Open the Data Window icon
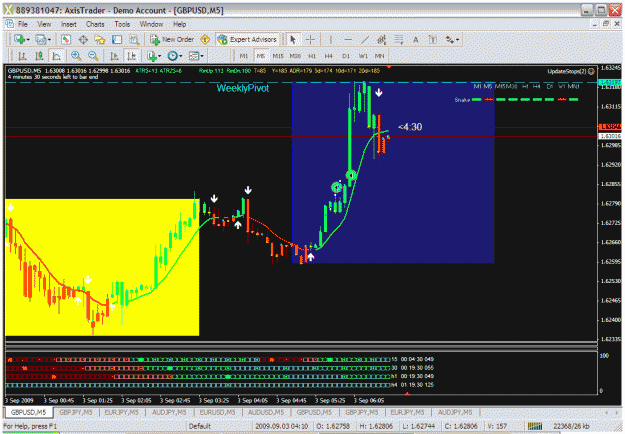This screenshot has height=434, width=625. tap(83, 39)
